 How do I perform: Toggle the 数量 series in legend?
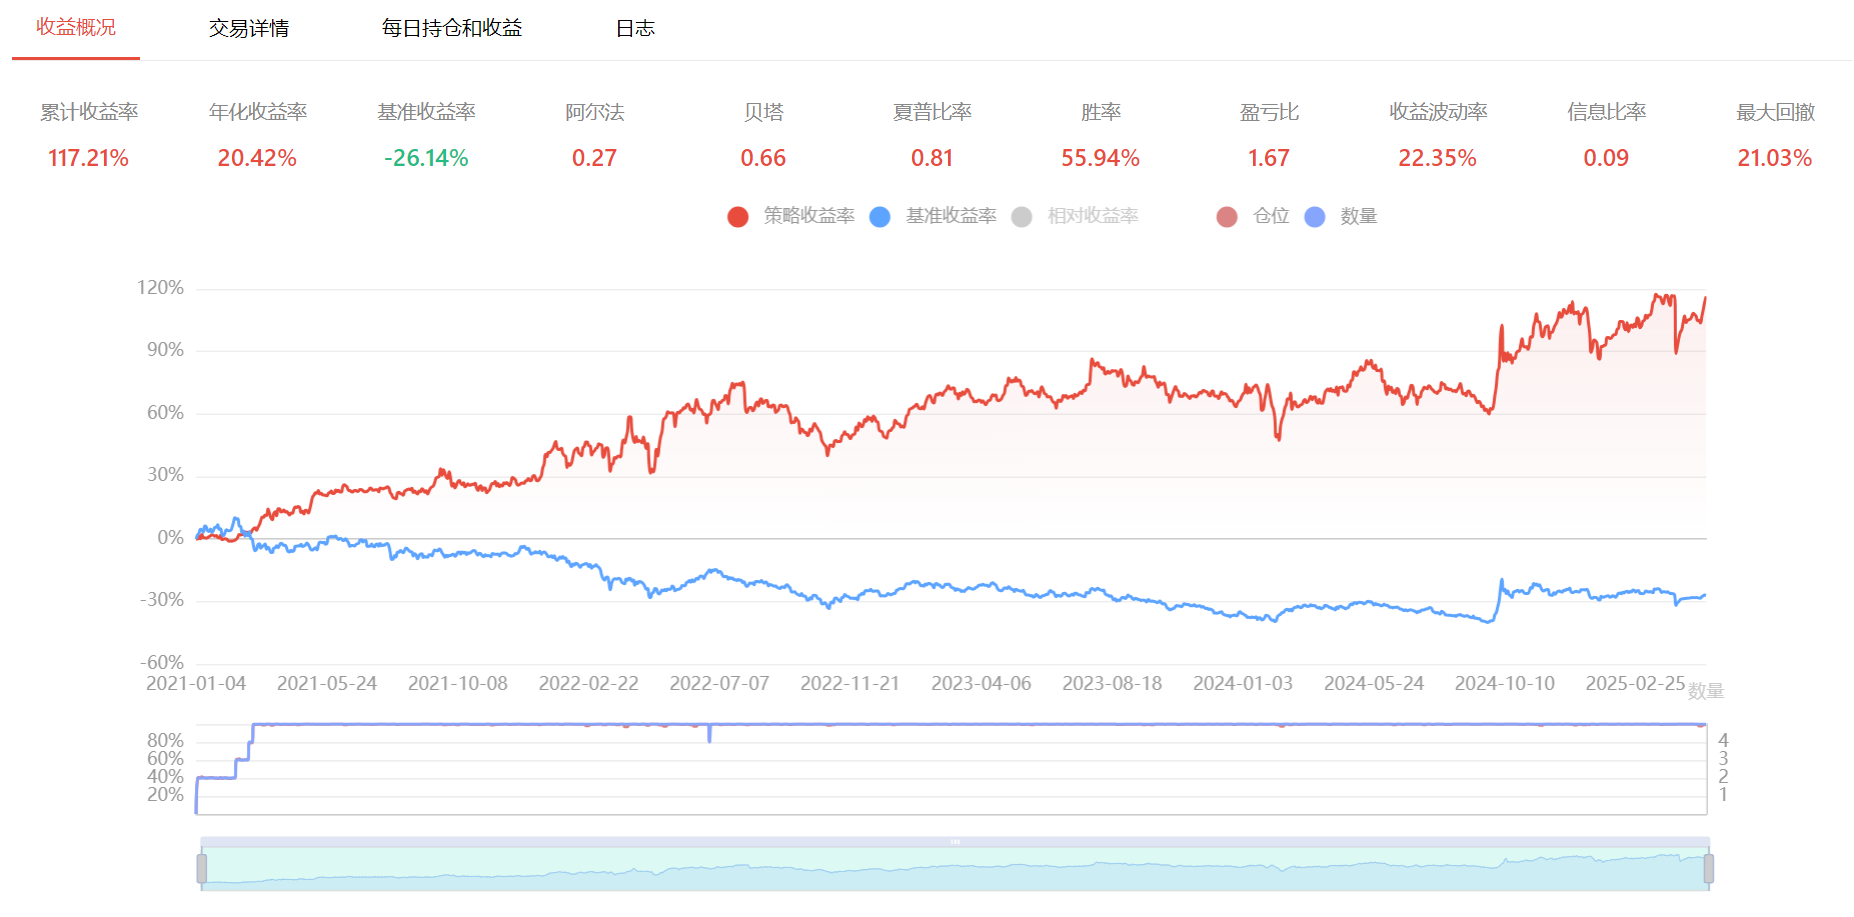(x=1358, y=216)
